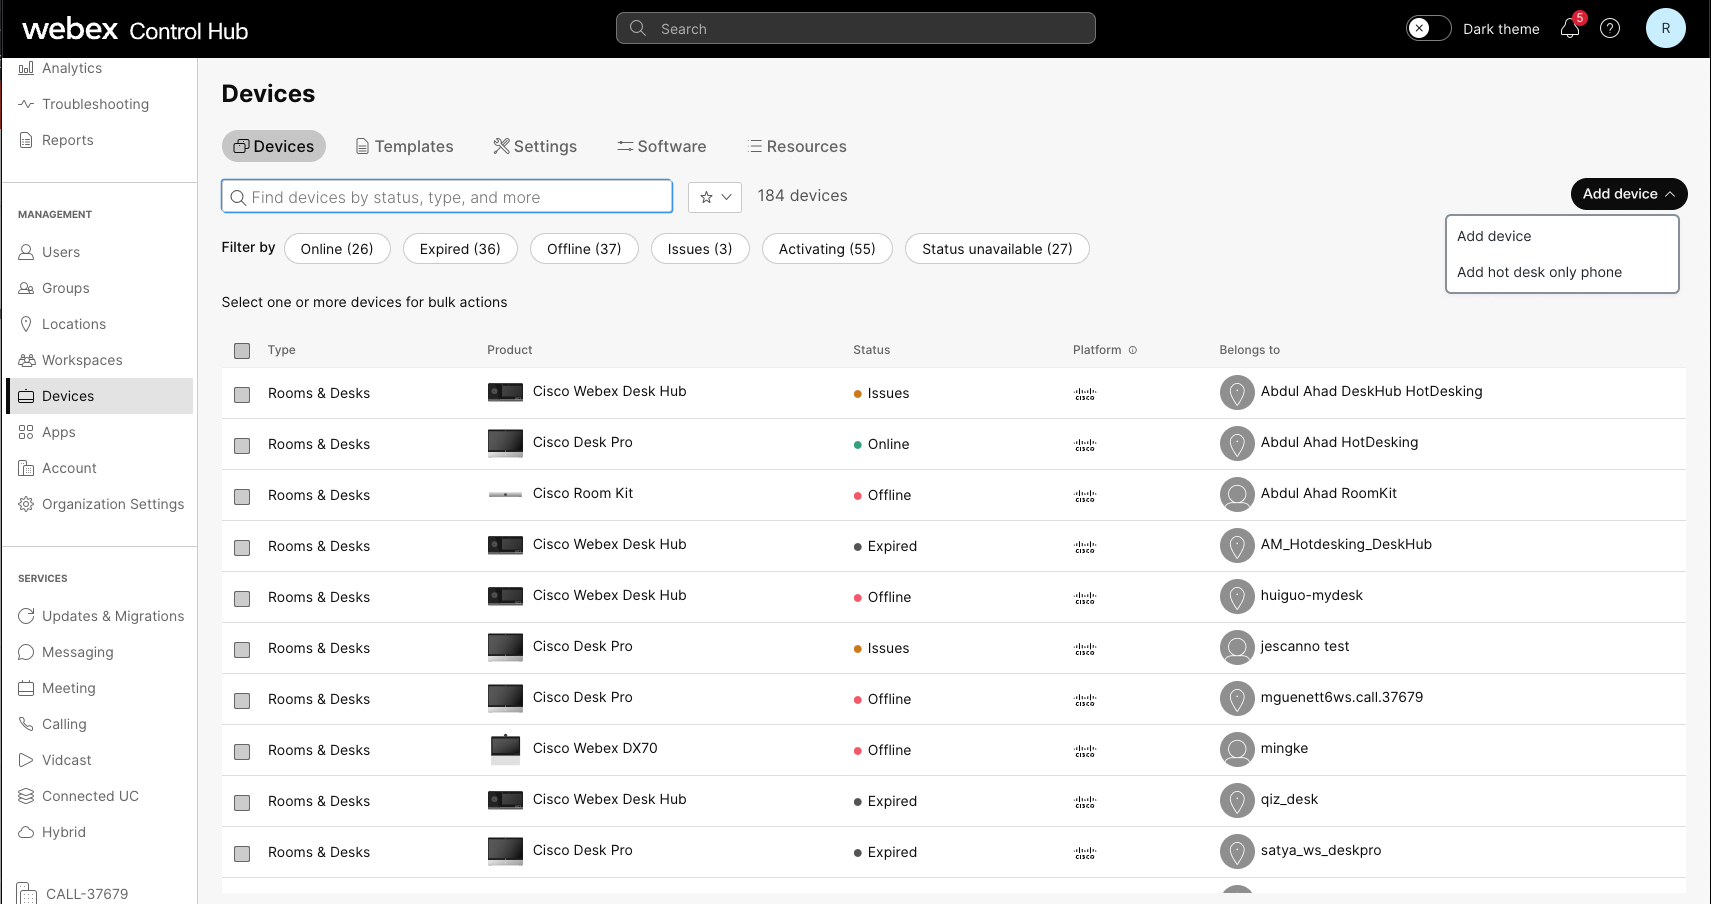Click the Analytics sidebar icon
Image resolution: width=1711 pixels, height=904 pixels.
point(26,68)
